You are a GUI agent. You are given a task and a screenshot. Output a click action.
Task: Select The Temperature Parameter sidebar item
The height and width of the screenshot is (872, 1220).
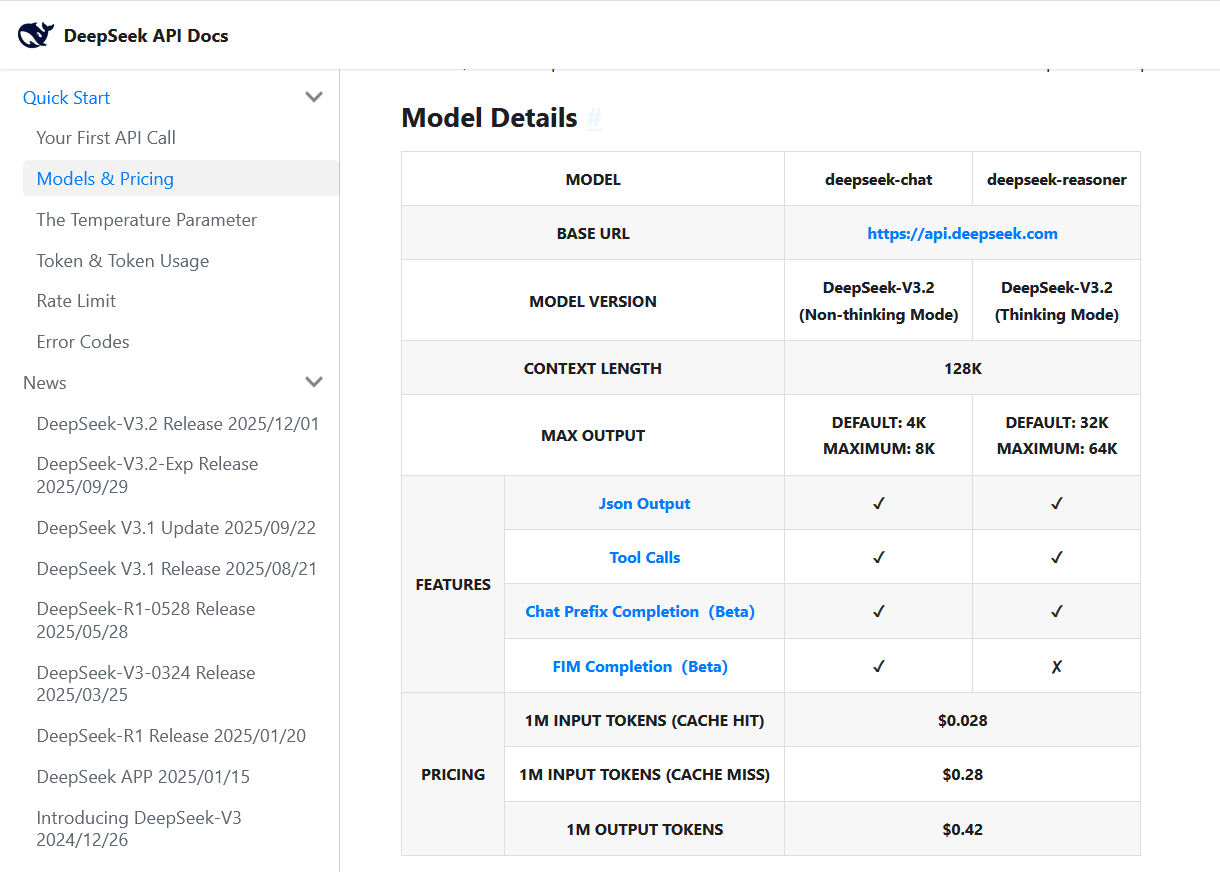point(146,219)
